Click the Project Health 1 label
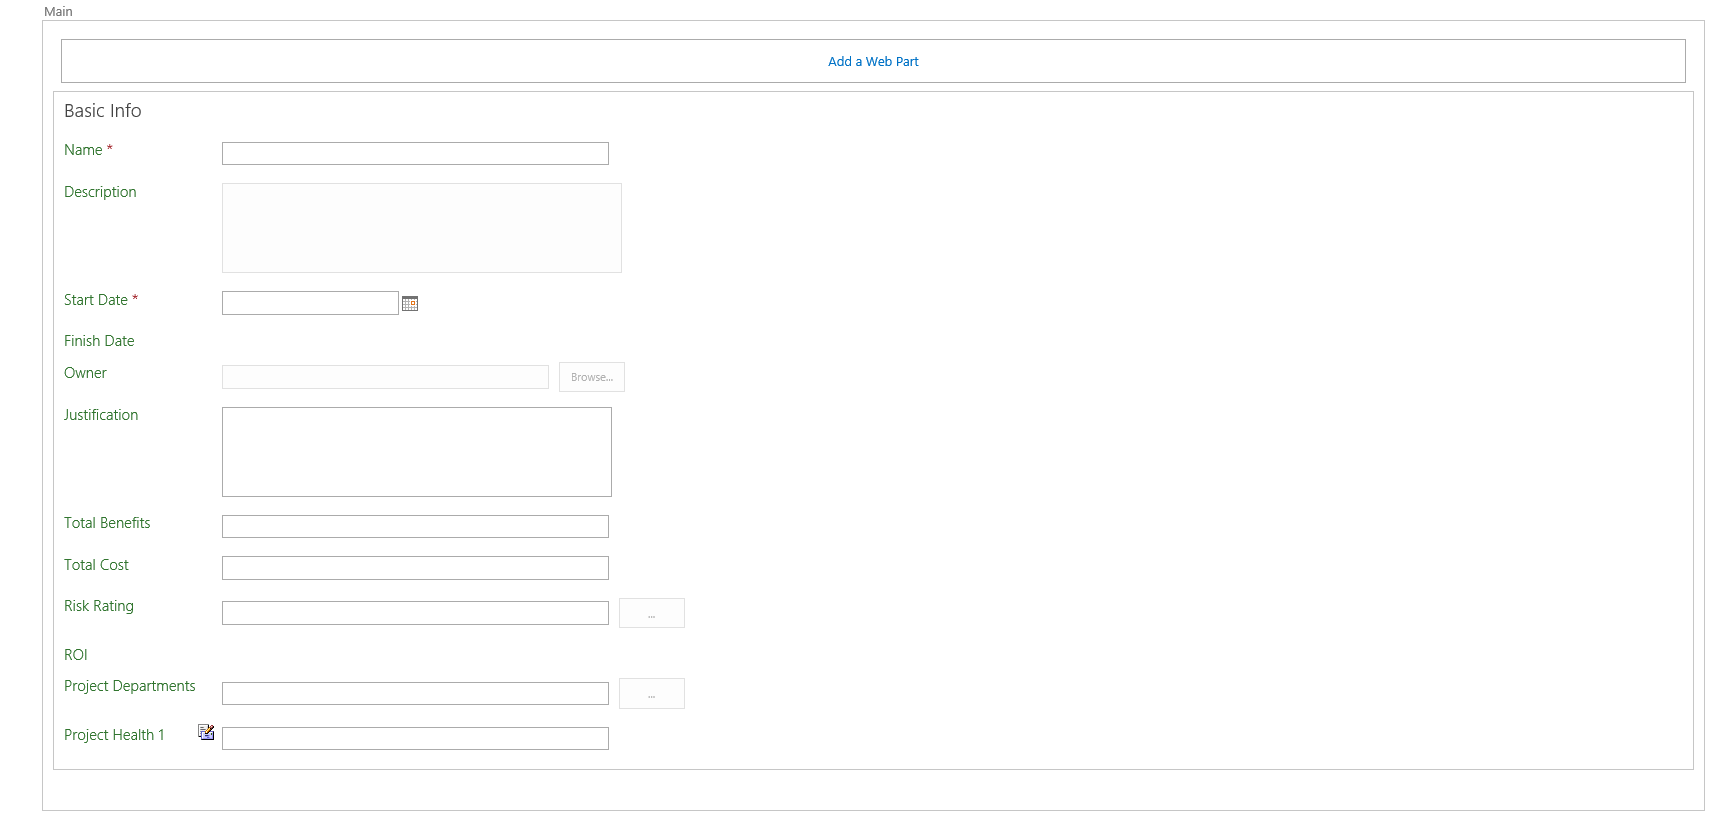The height and width of the screenshot is (819, 1711). pyautogui.click(x=114, y=735)
